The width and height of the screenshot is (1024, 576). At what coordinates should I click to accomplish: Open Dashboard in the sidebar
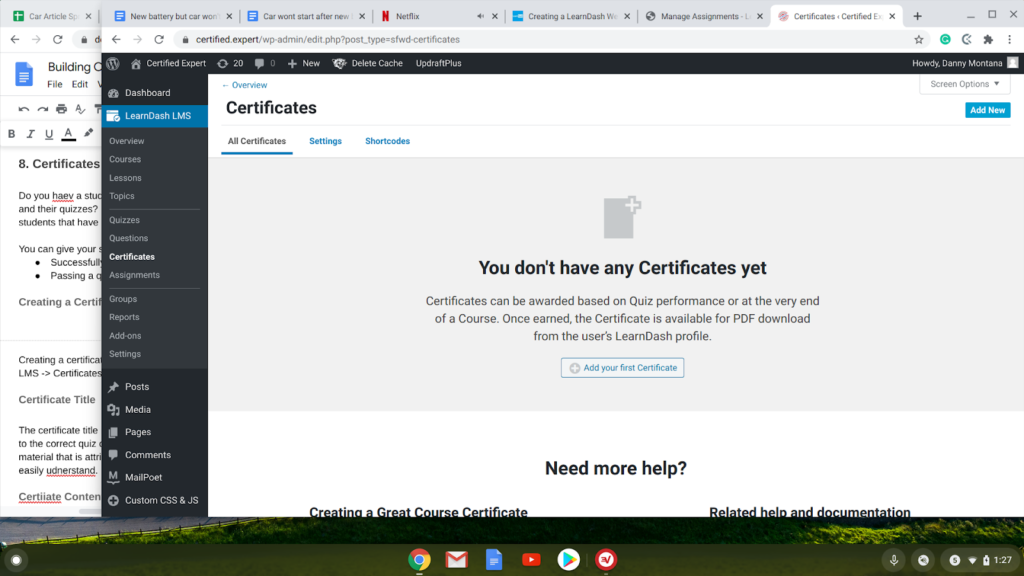pos(155,93)
